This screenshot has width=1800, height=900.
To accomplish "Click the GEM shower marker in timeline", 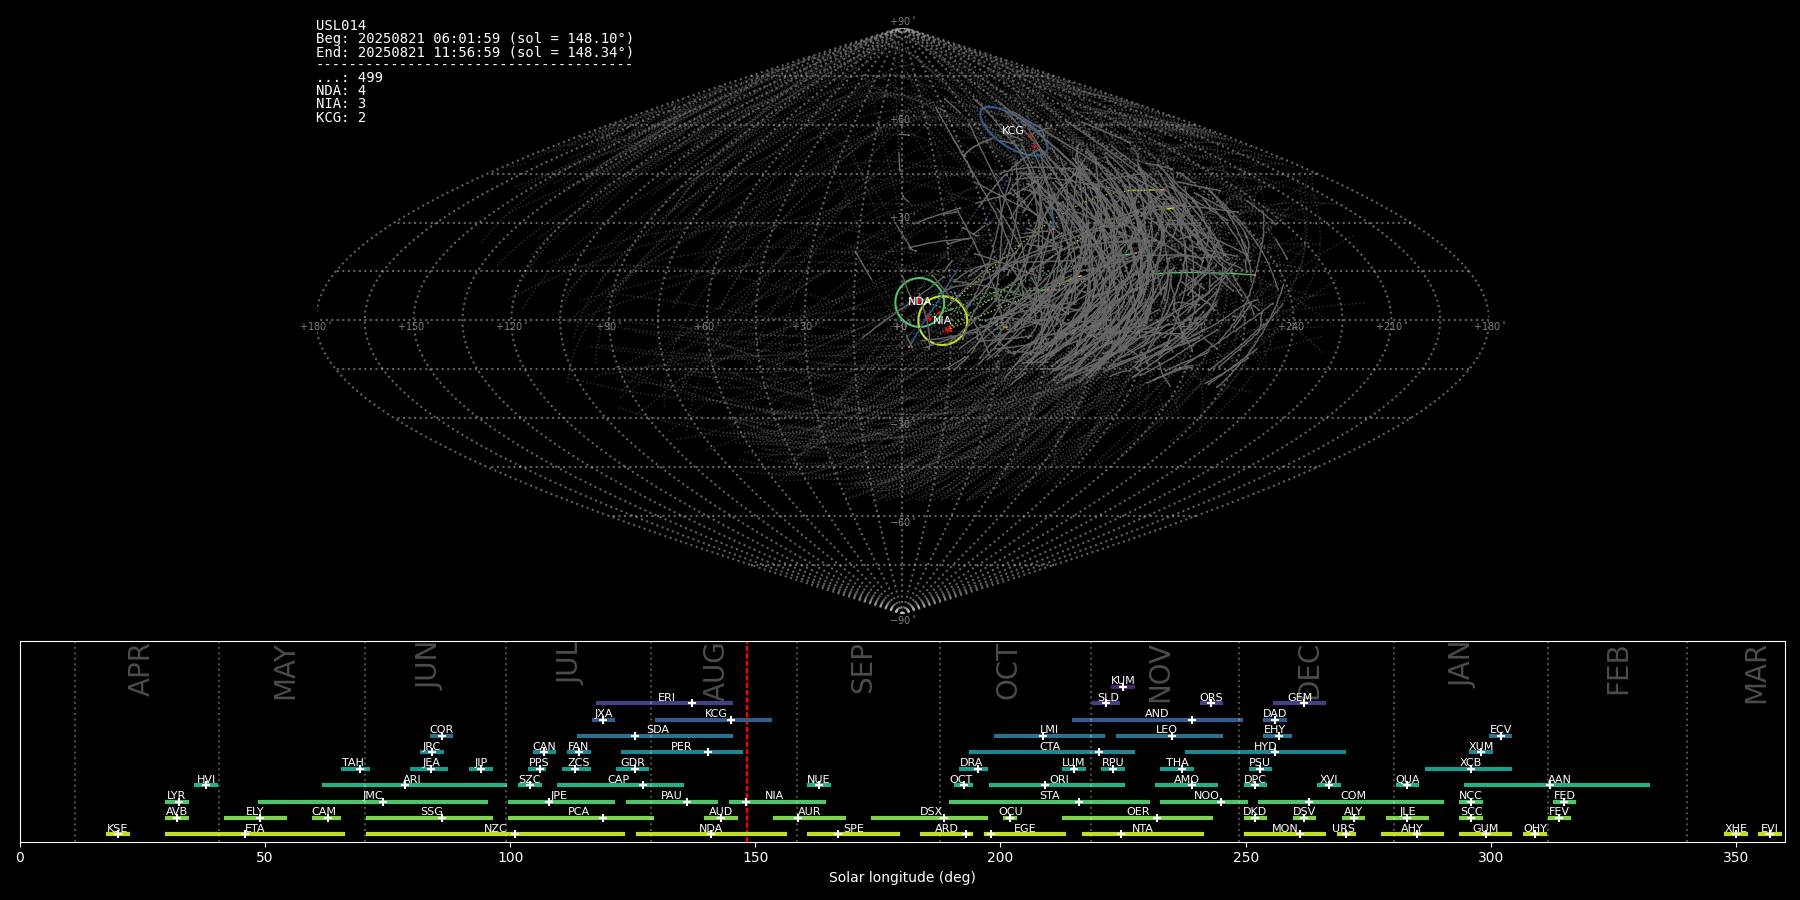I will pos(1303,703).
